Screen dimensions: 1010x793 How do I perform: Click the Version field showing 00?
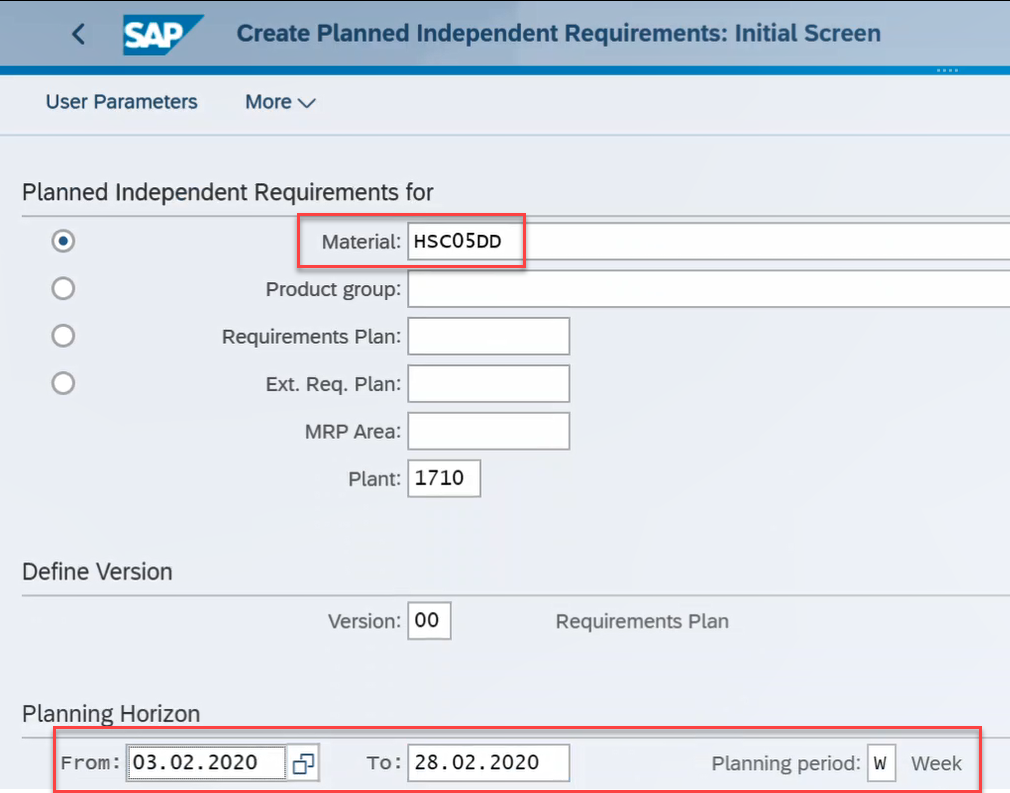tap(429, 621)
